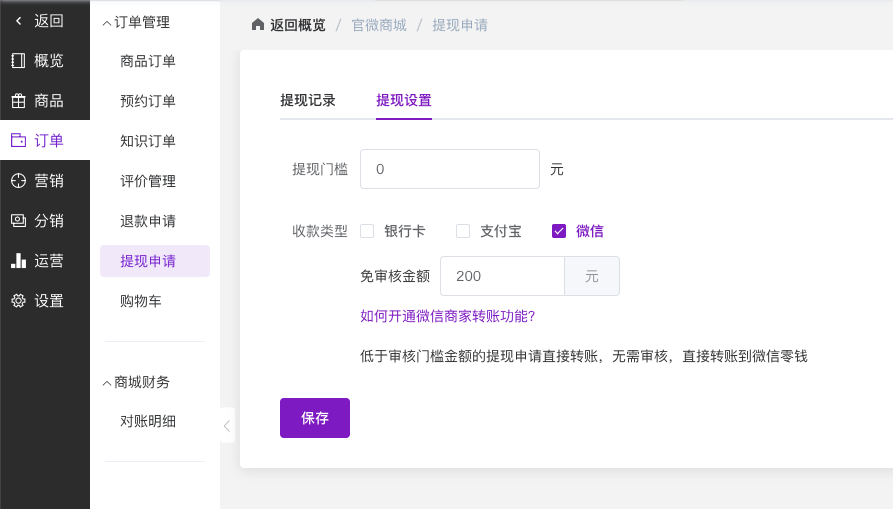
Task: Open the 概览 overview icon
Action: point(18,61)
